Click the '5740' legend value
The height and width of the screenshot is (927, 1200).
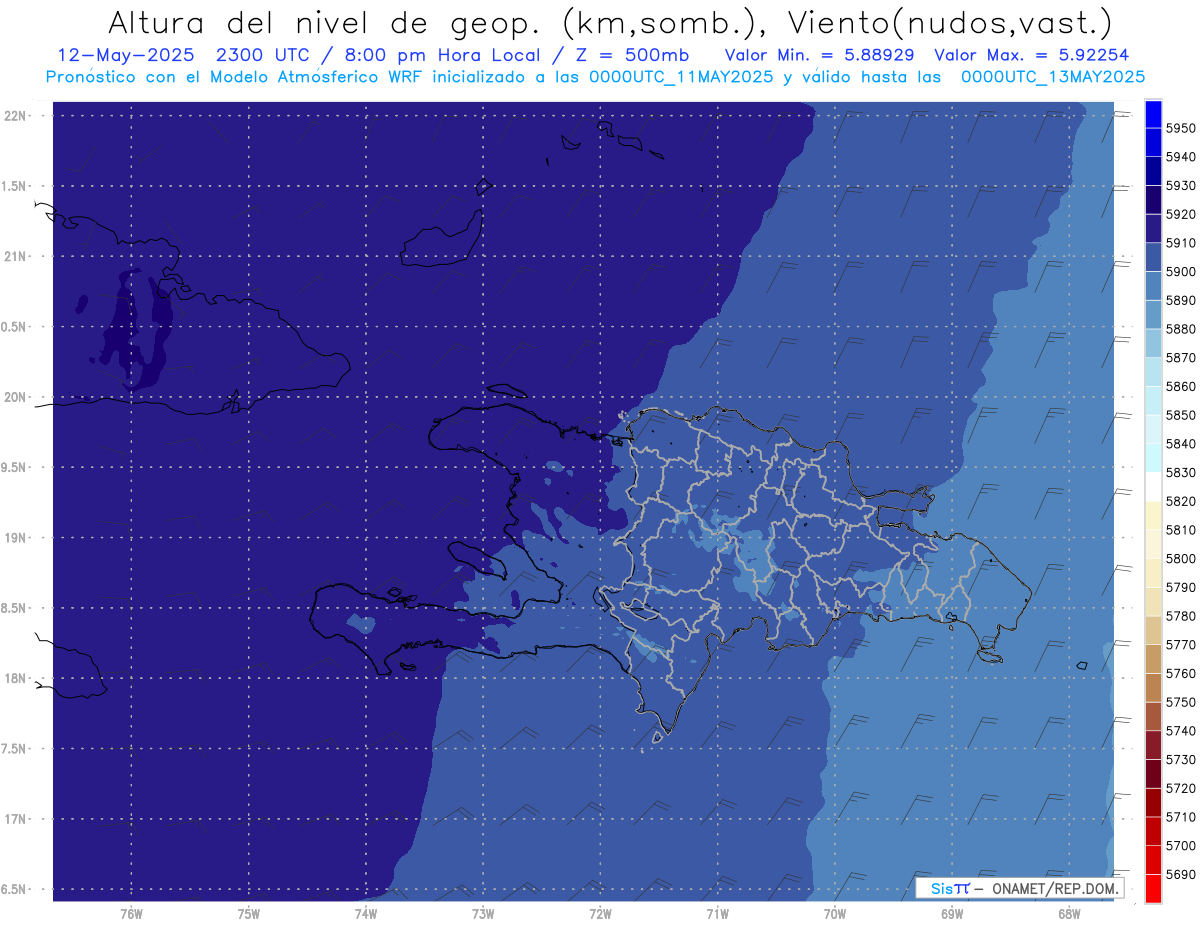[1181, 731]
